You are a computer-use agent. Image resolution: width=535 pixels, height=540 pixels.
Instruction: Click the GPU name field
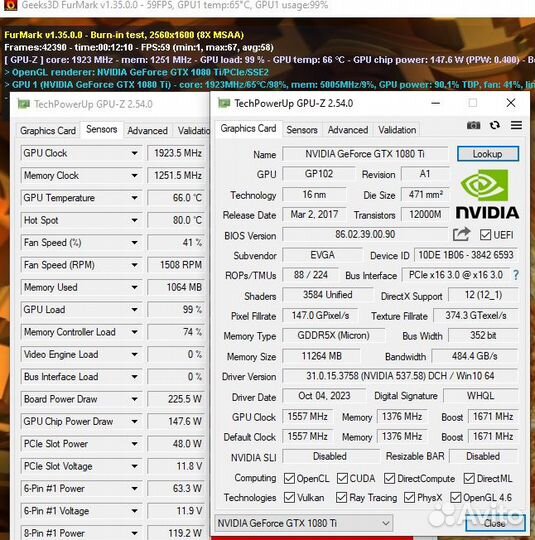click(x=365, y=154)
